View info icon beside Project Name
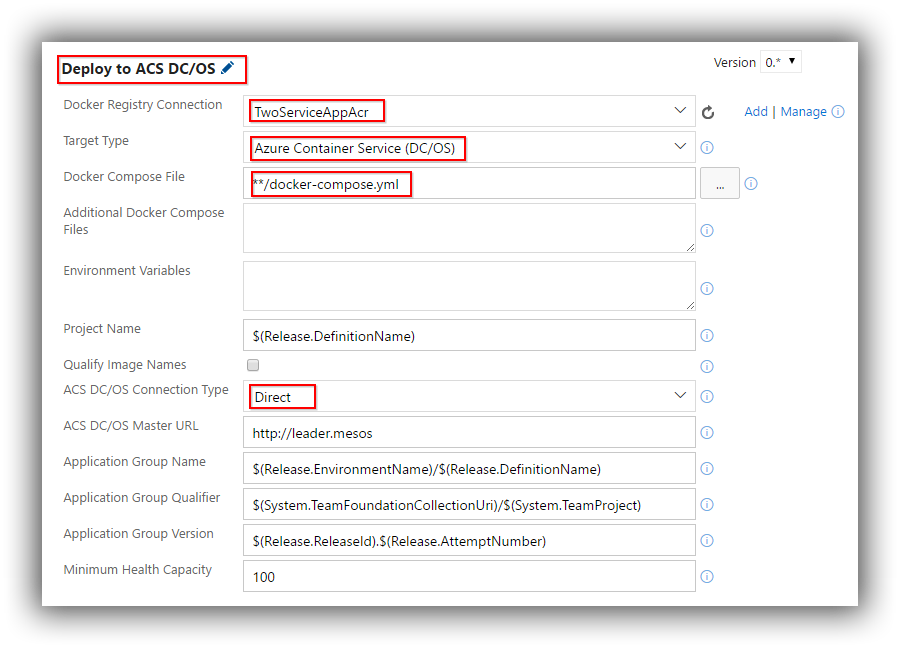The width and height of the screenshot is (900, 648). point(707,336)
